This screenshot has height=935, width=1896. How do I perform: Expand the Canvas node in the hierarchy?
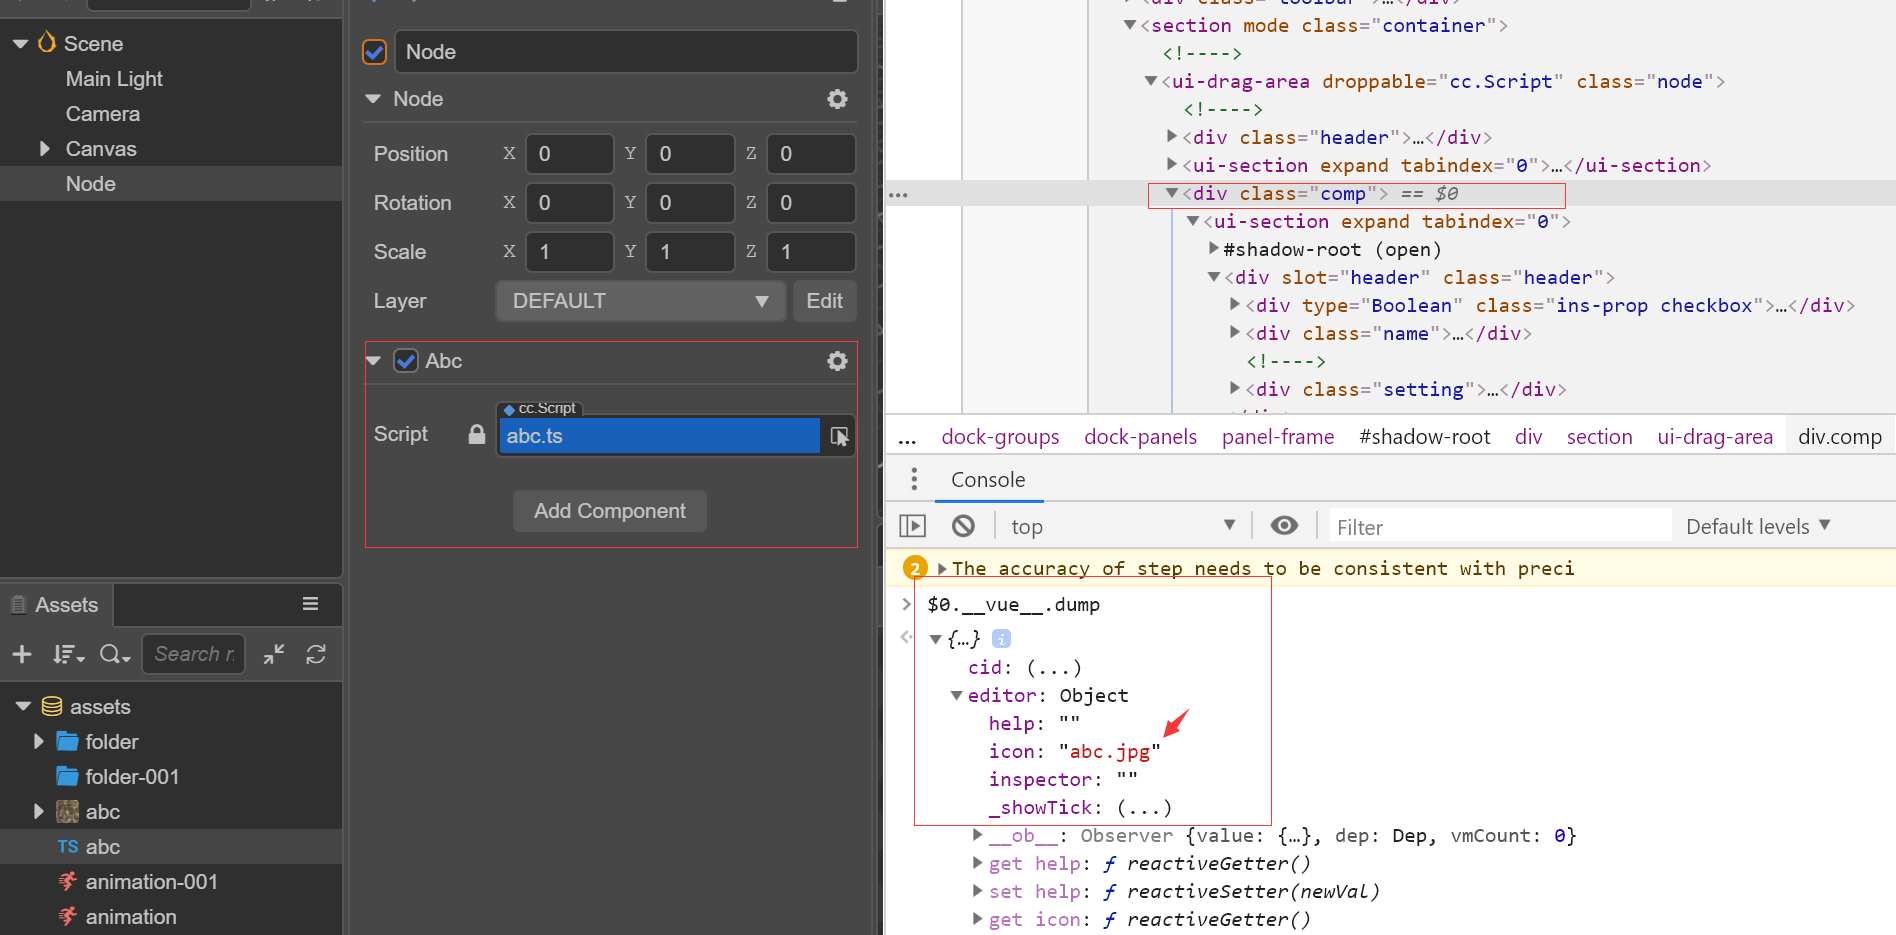(x=44, y=149)
